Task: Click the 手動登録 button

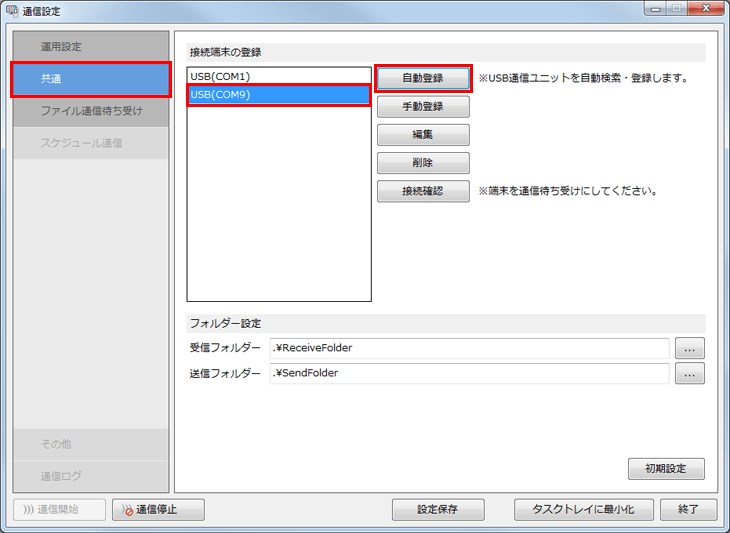Action: click(x=423, y=106)
